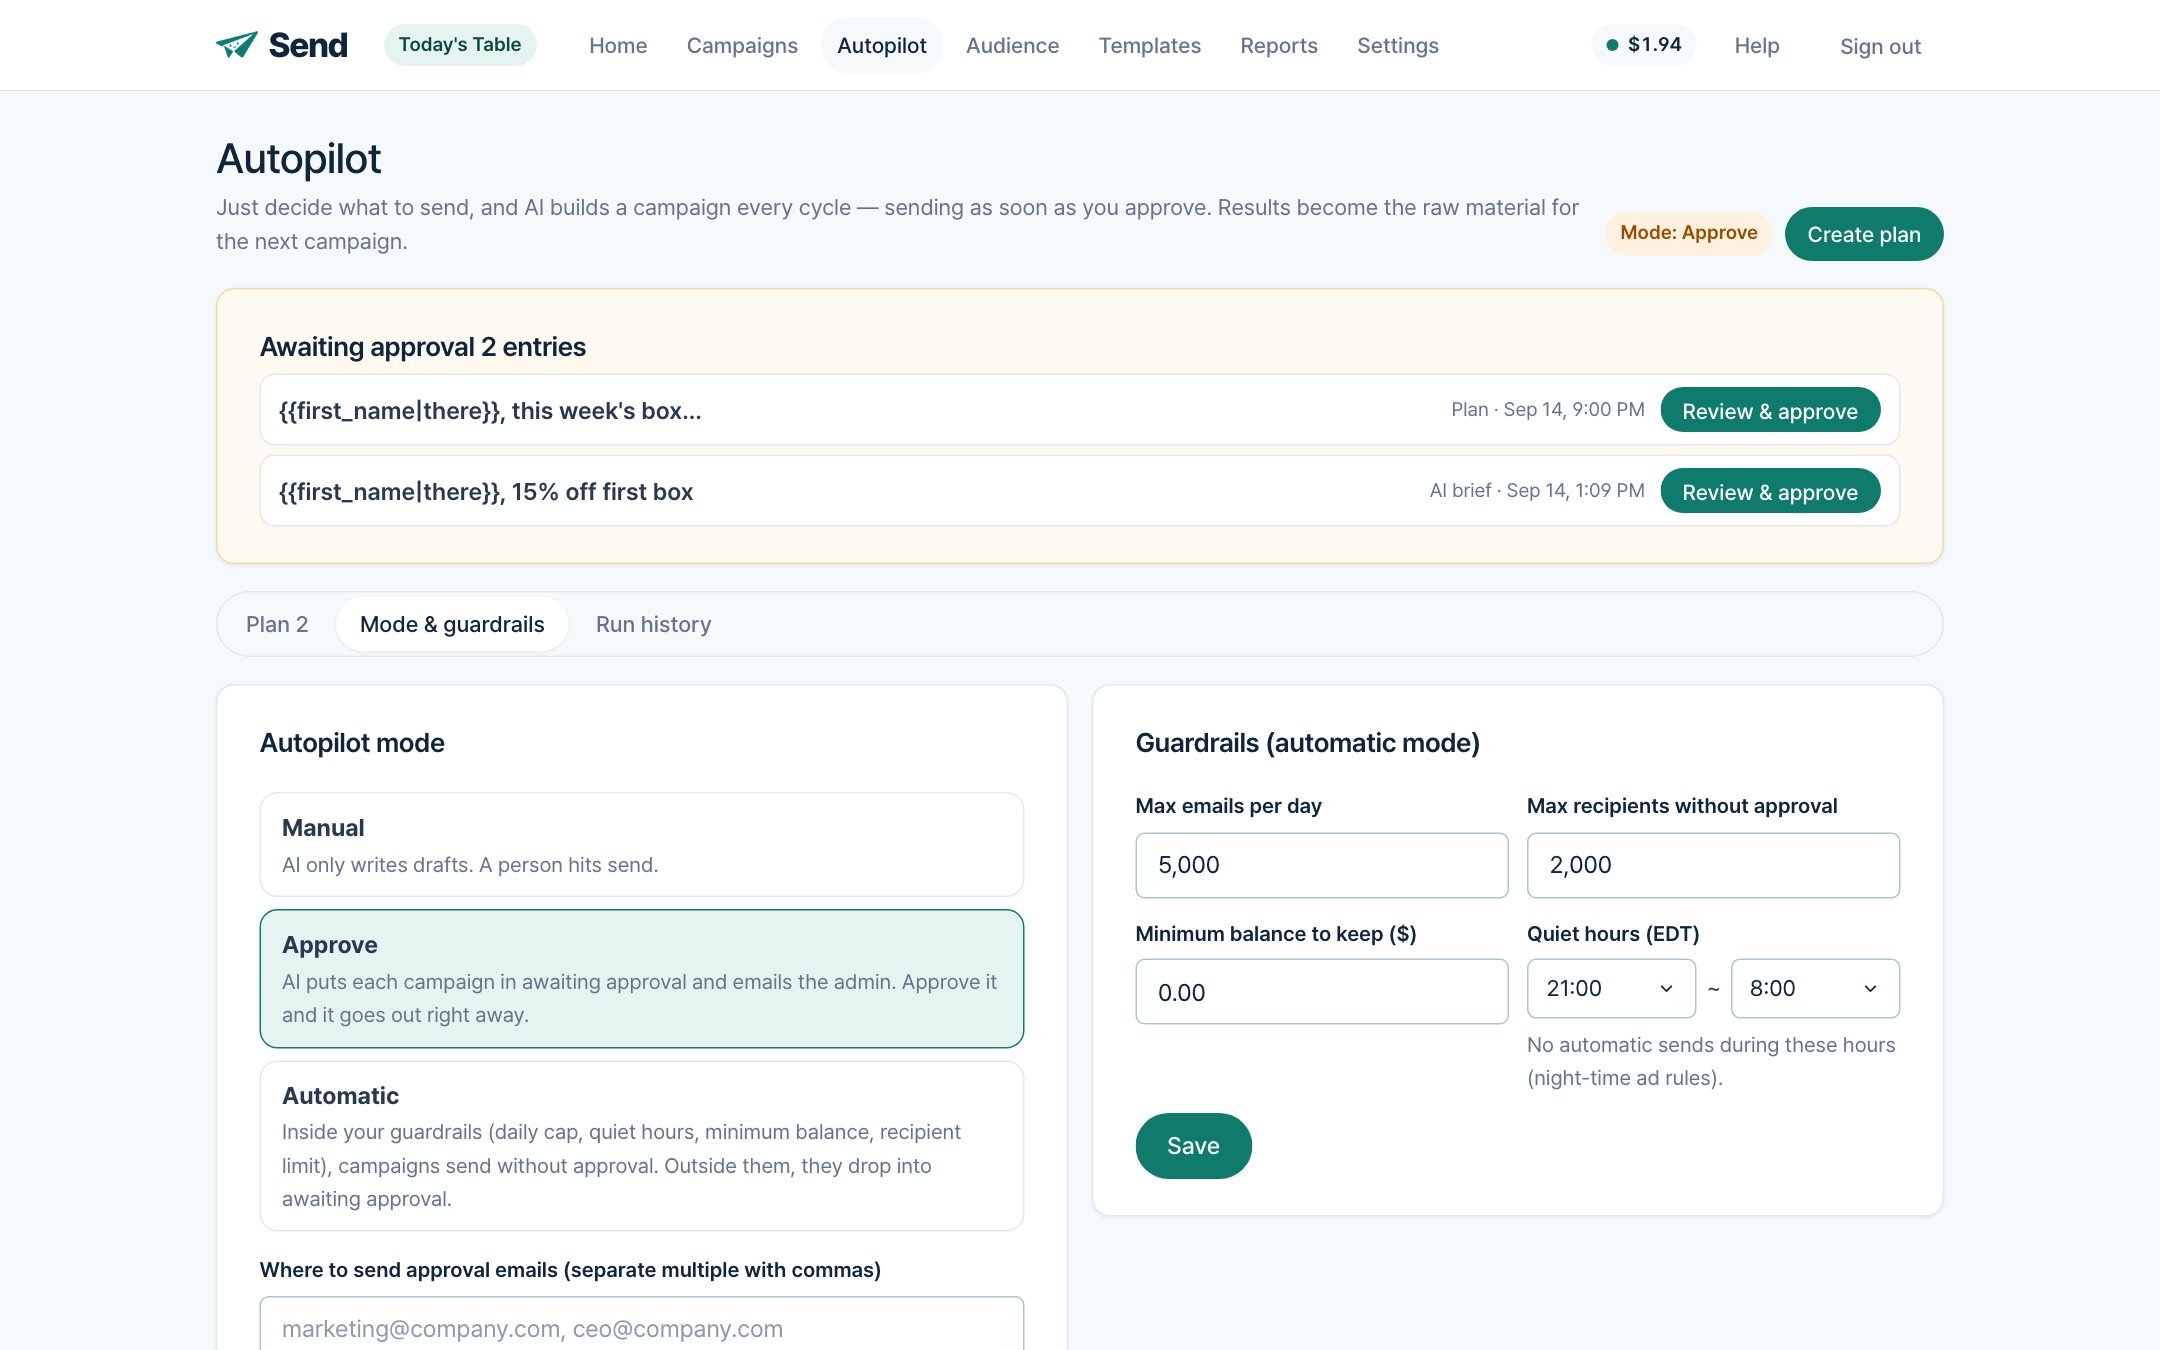Click the Create plan button

[x=1863, y=234]
